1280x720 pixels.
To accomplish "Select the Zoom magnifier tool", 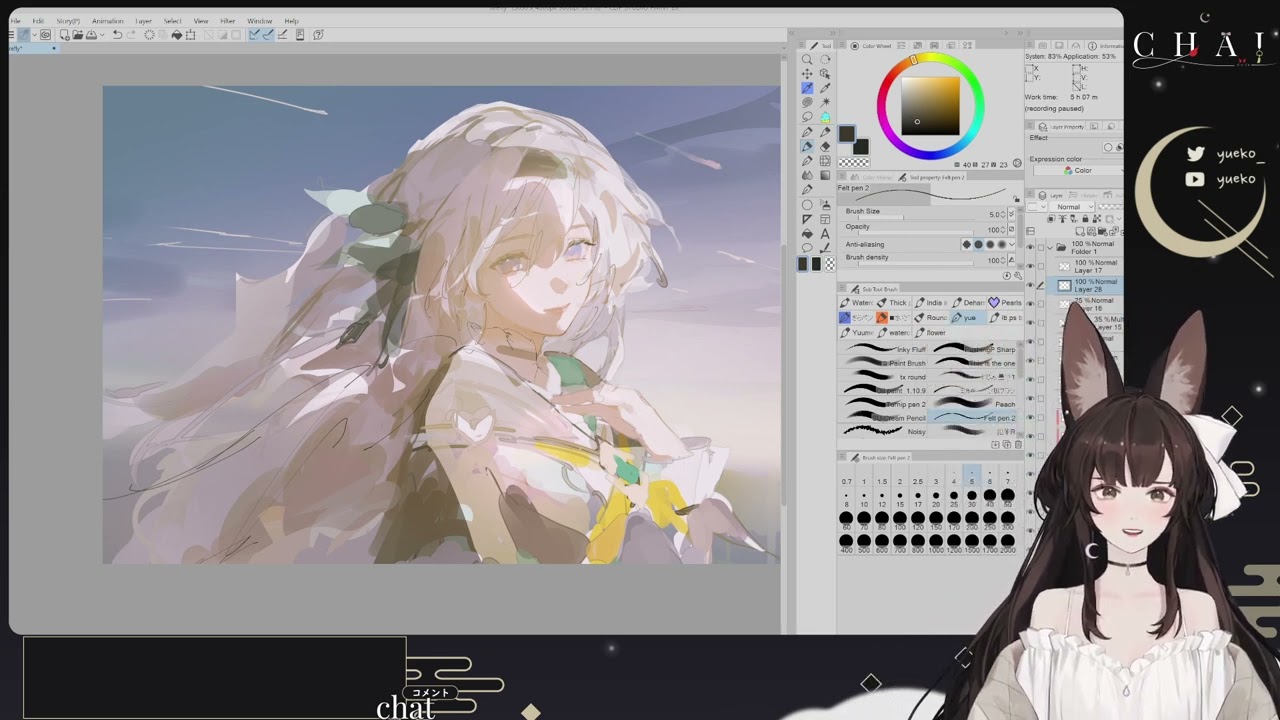I will point(807,59).
